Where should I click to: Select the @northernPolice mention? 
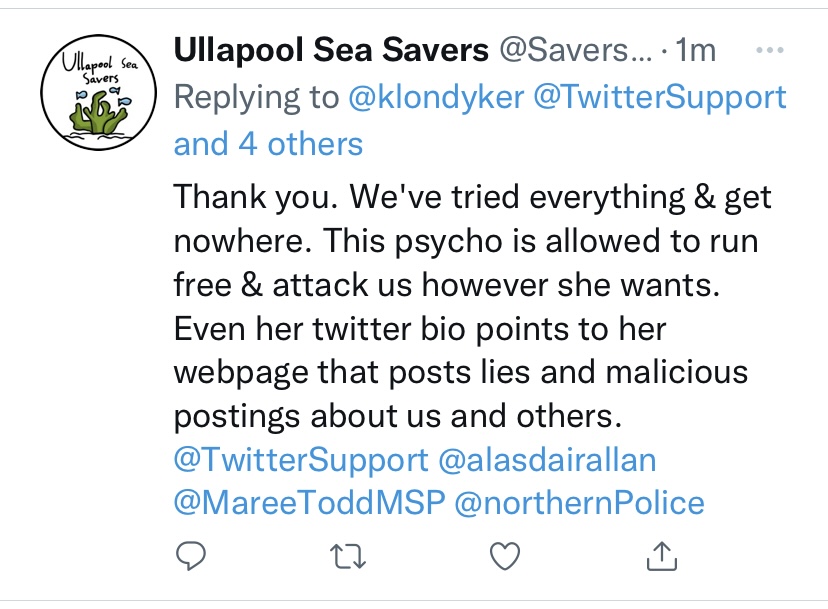click(x=579, y=502)
